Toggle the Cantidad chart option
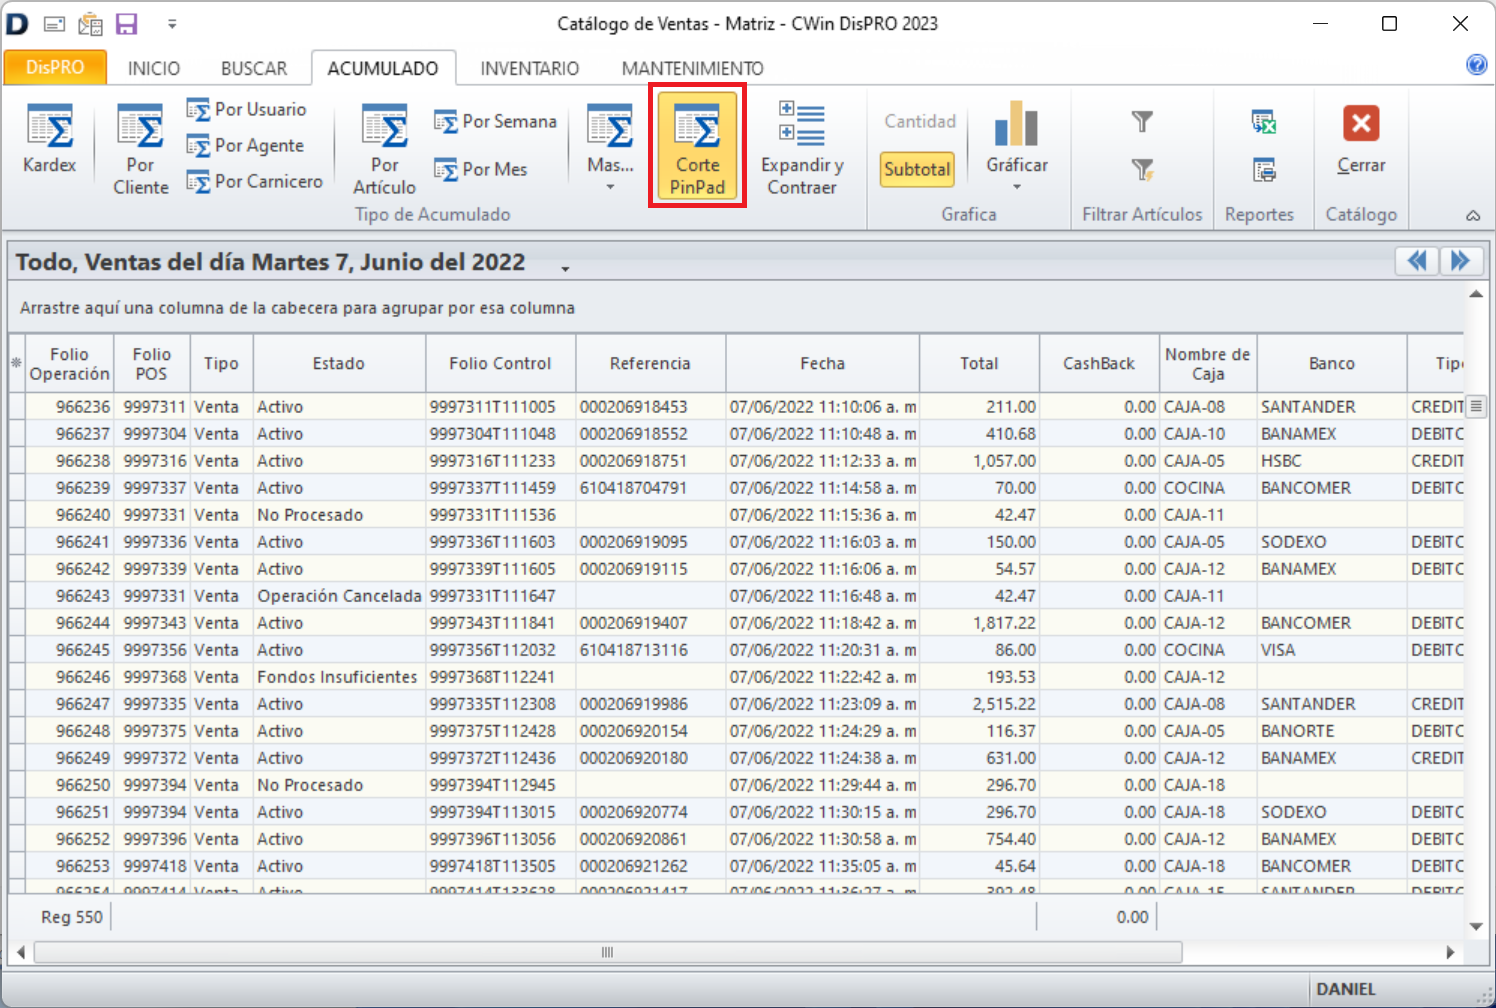The width and height of the screenshot is (1496, 1008). (x=919, y=121)
